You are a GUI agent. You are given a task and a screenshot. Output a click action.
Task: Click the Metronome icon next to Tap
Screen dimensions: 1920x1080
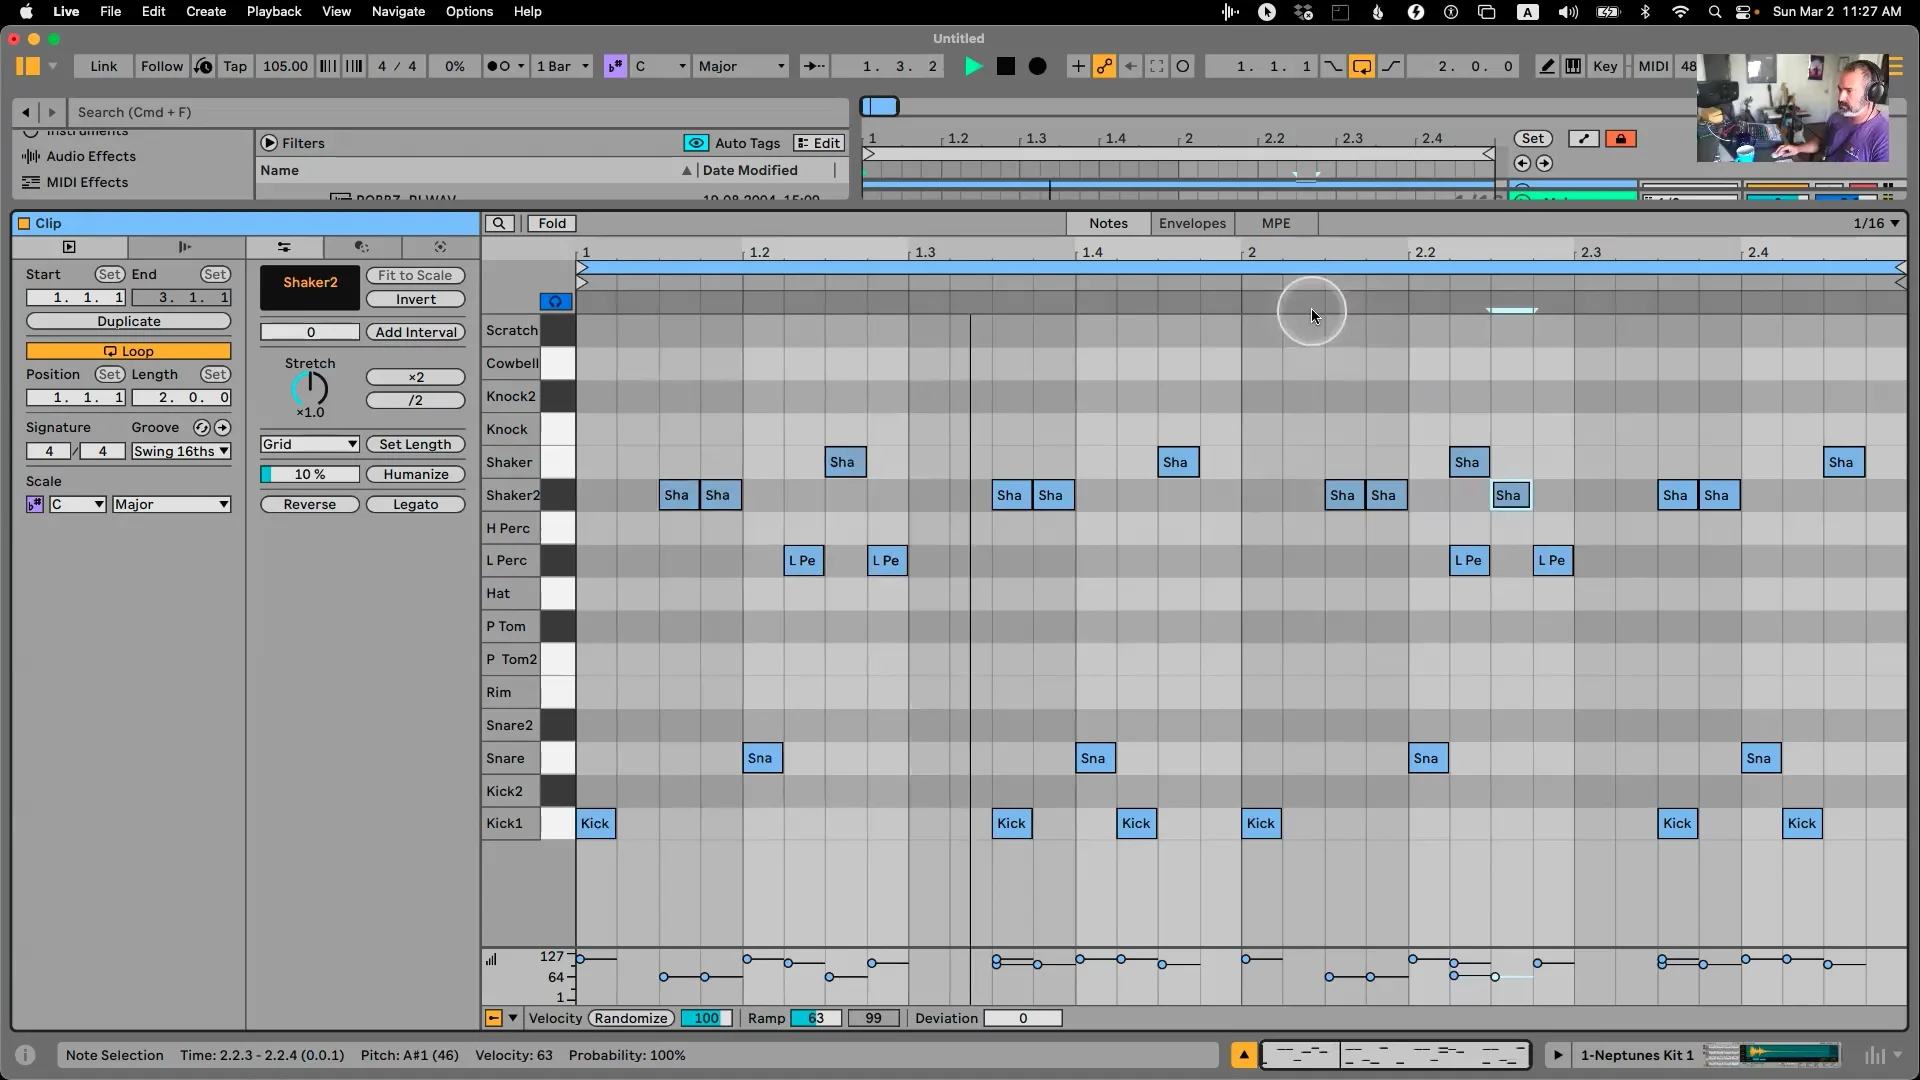tap(203, 66)
